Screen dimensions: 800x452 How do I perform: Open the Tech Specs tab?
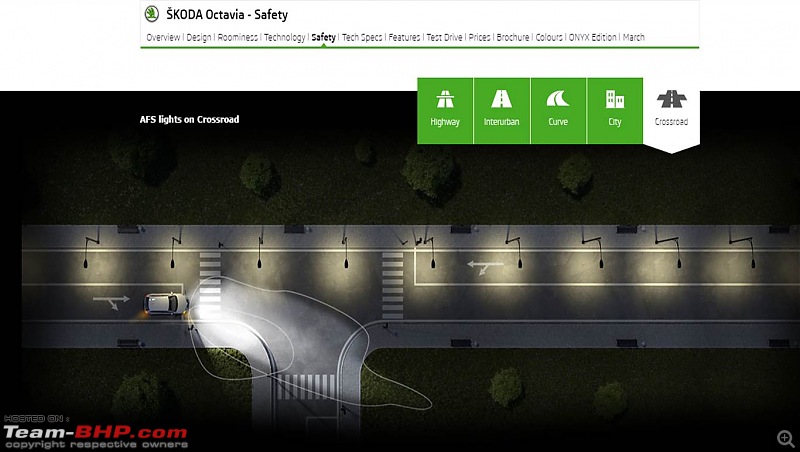click(362, 37)
